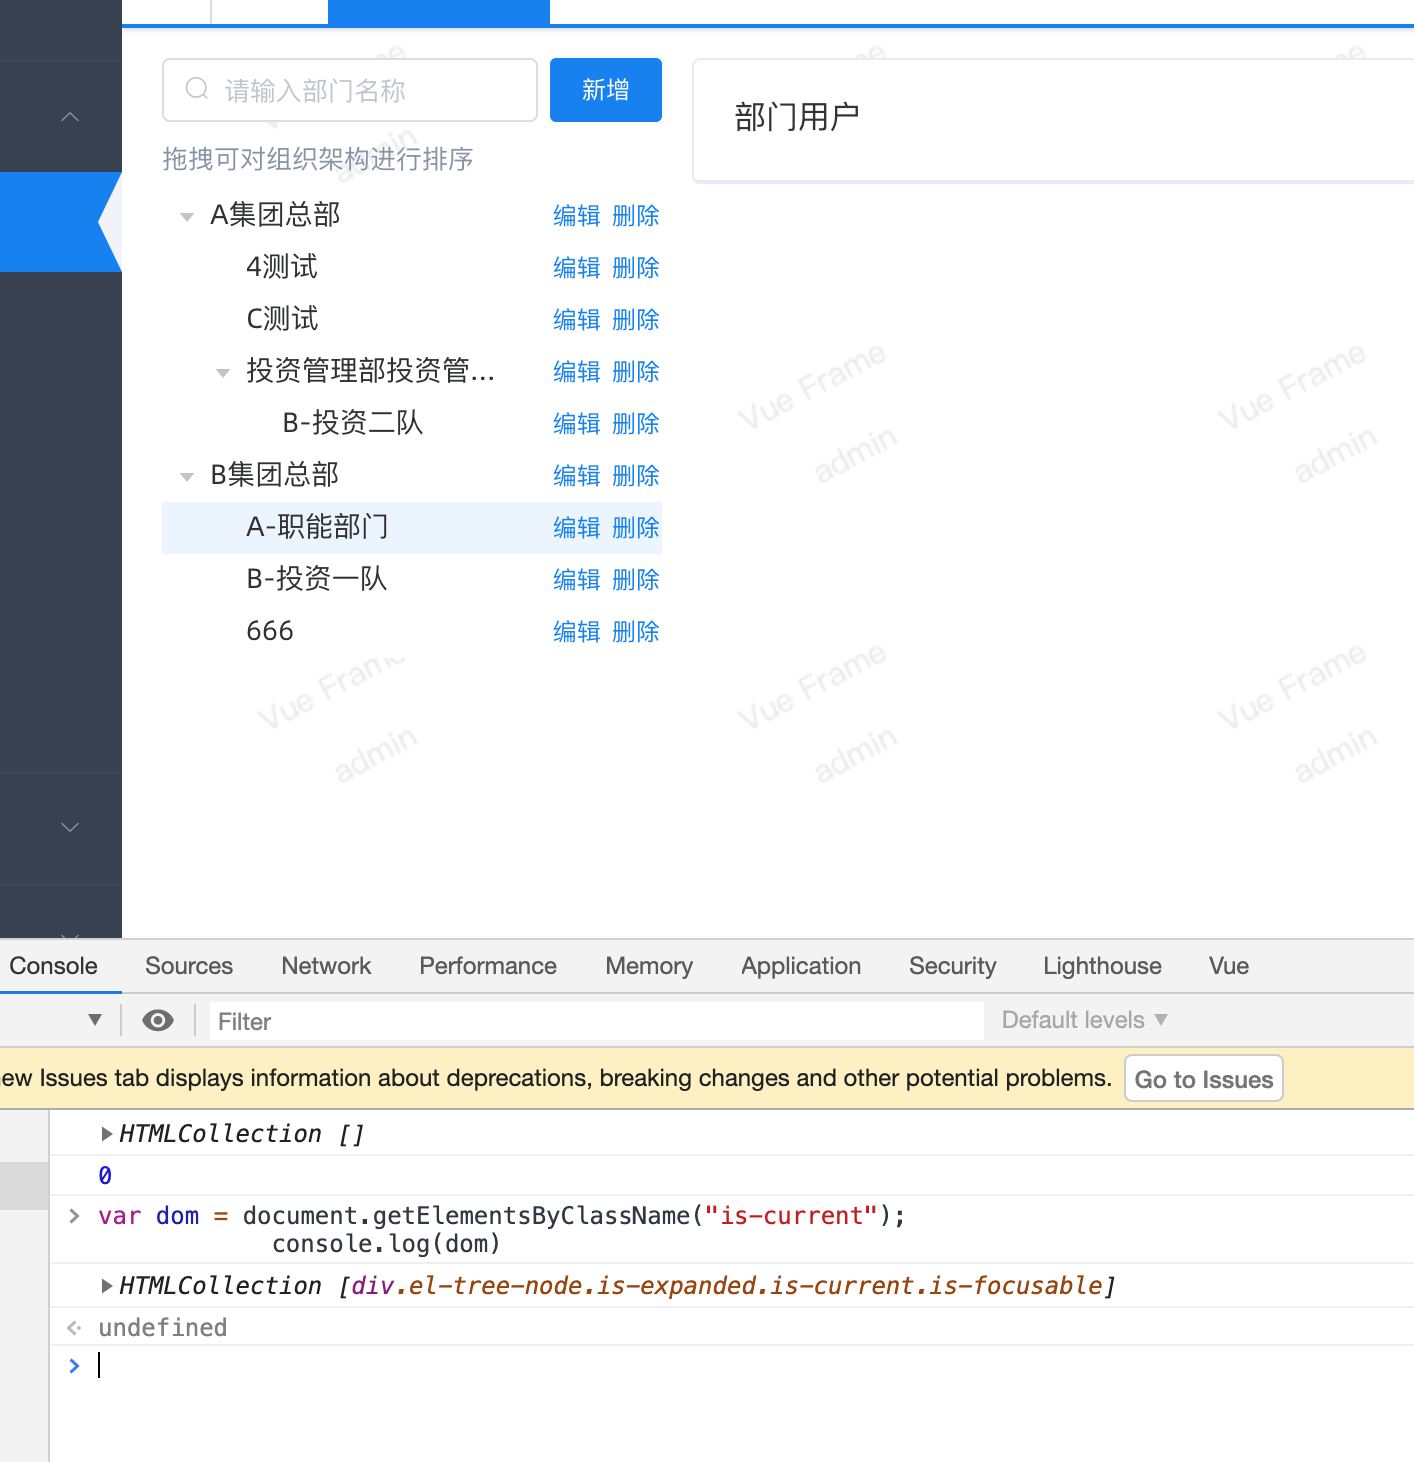This screenshot has width=1414, height=1462.
Task: Click 编辑 for 4测试
Action: click(x=577, y=268)
